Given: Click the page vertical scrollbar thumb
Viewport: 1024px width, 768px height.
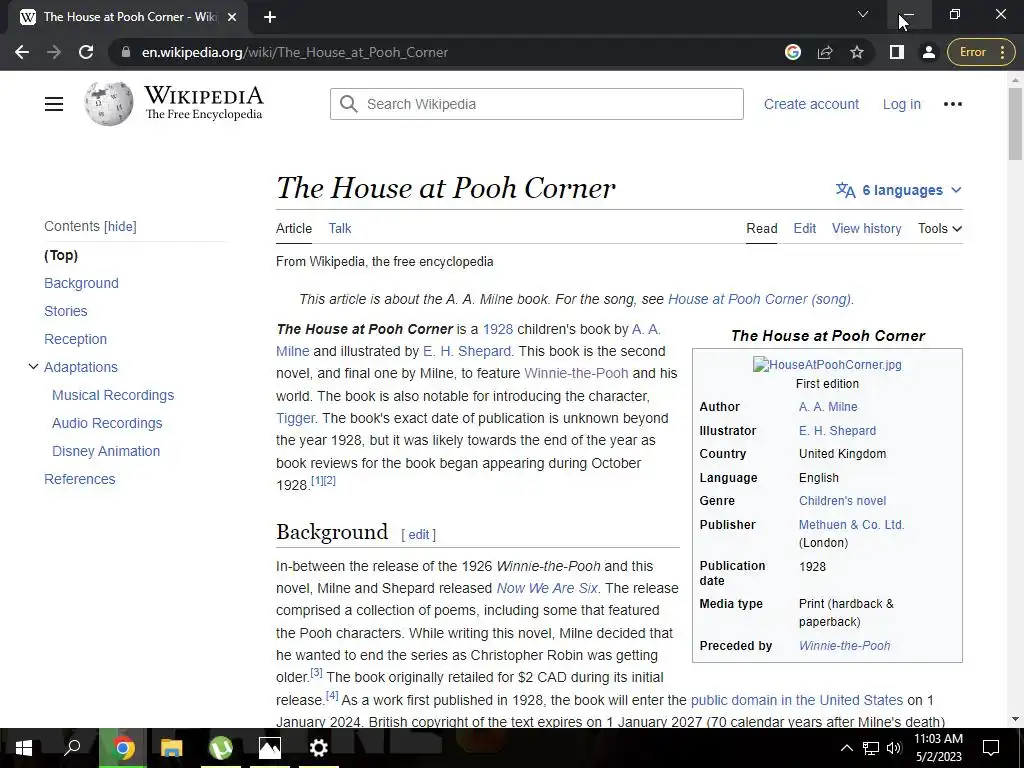Looking at the screenshot, I should [x=1015, y=123].
